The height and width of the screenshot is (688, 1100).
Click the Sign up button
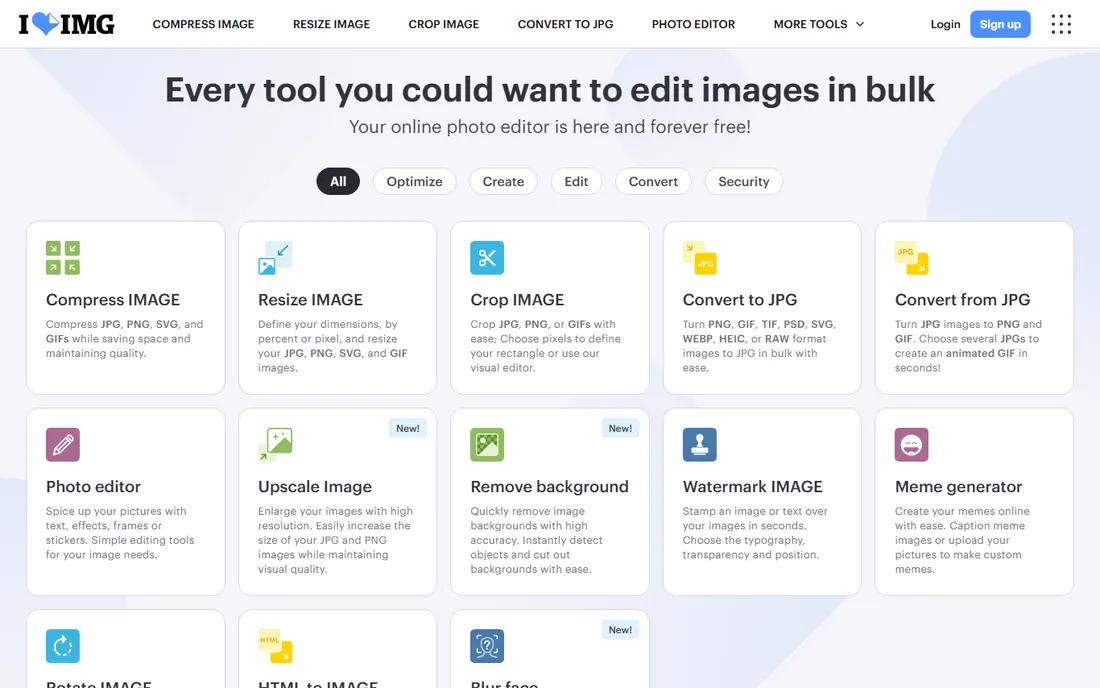1000,25
